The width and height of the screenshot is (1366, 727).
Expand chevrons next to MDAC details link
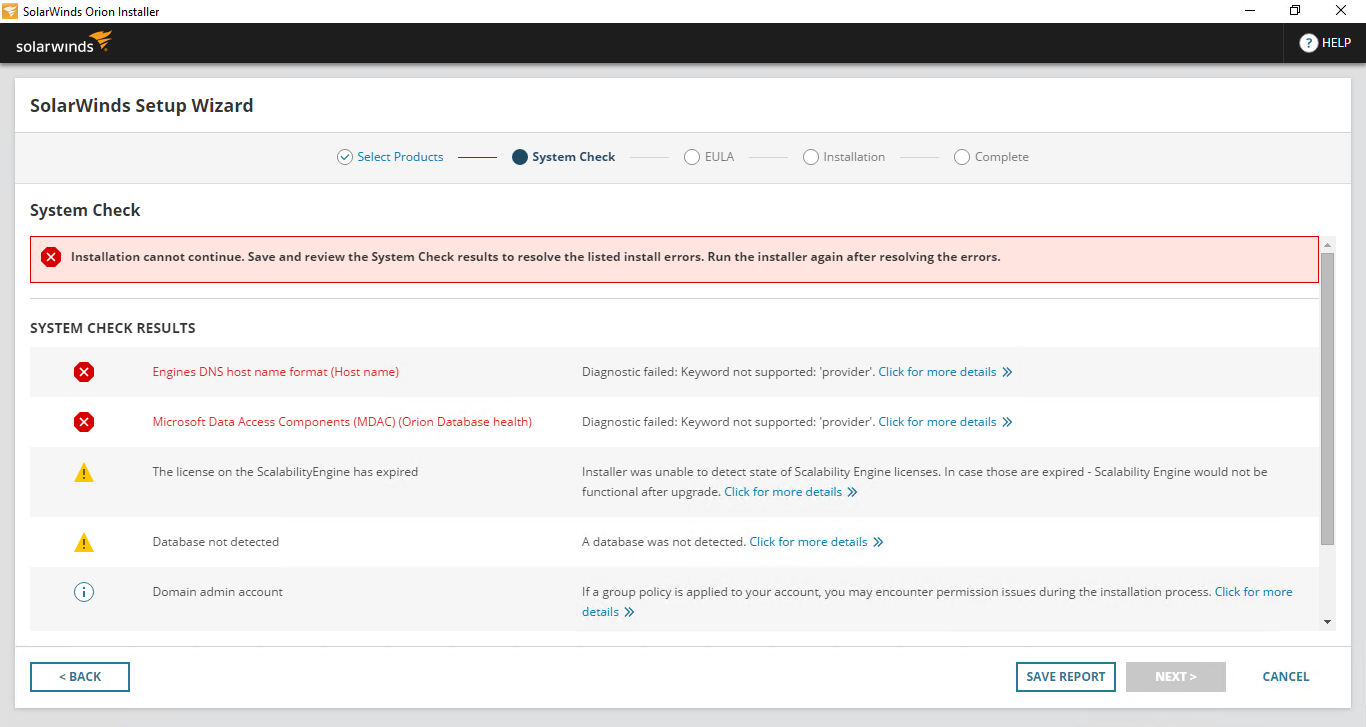pyautogui.click(x=1007, y=422)
